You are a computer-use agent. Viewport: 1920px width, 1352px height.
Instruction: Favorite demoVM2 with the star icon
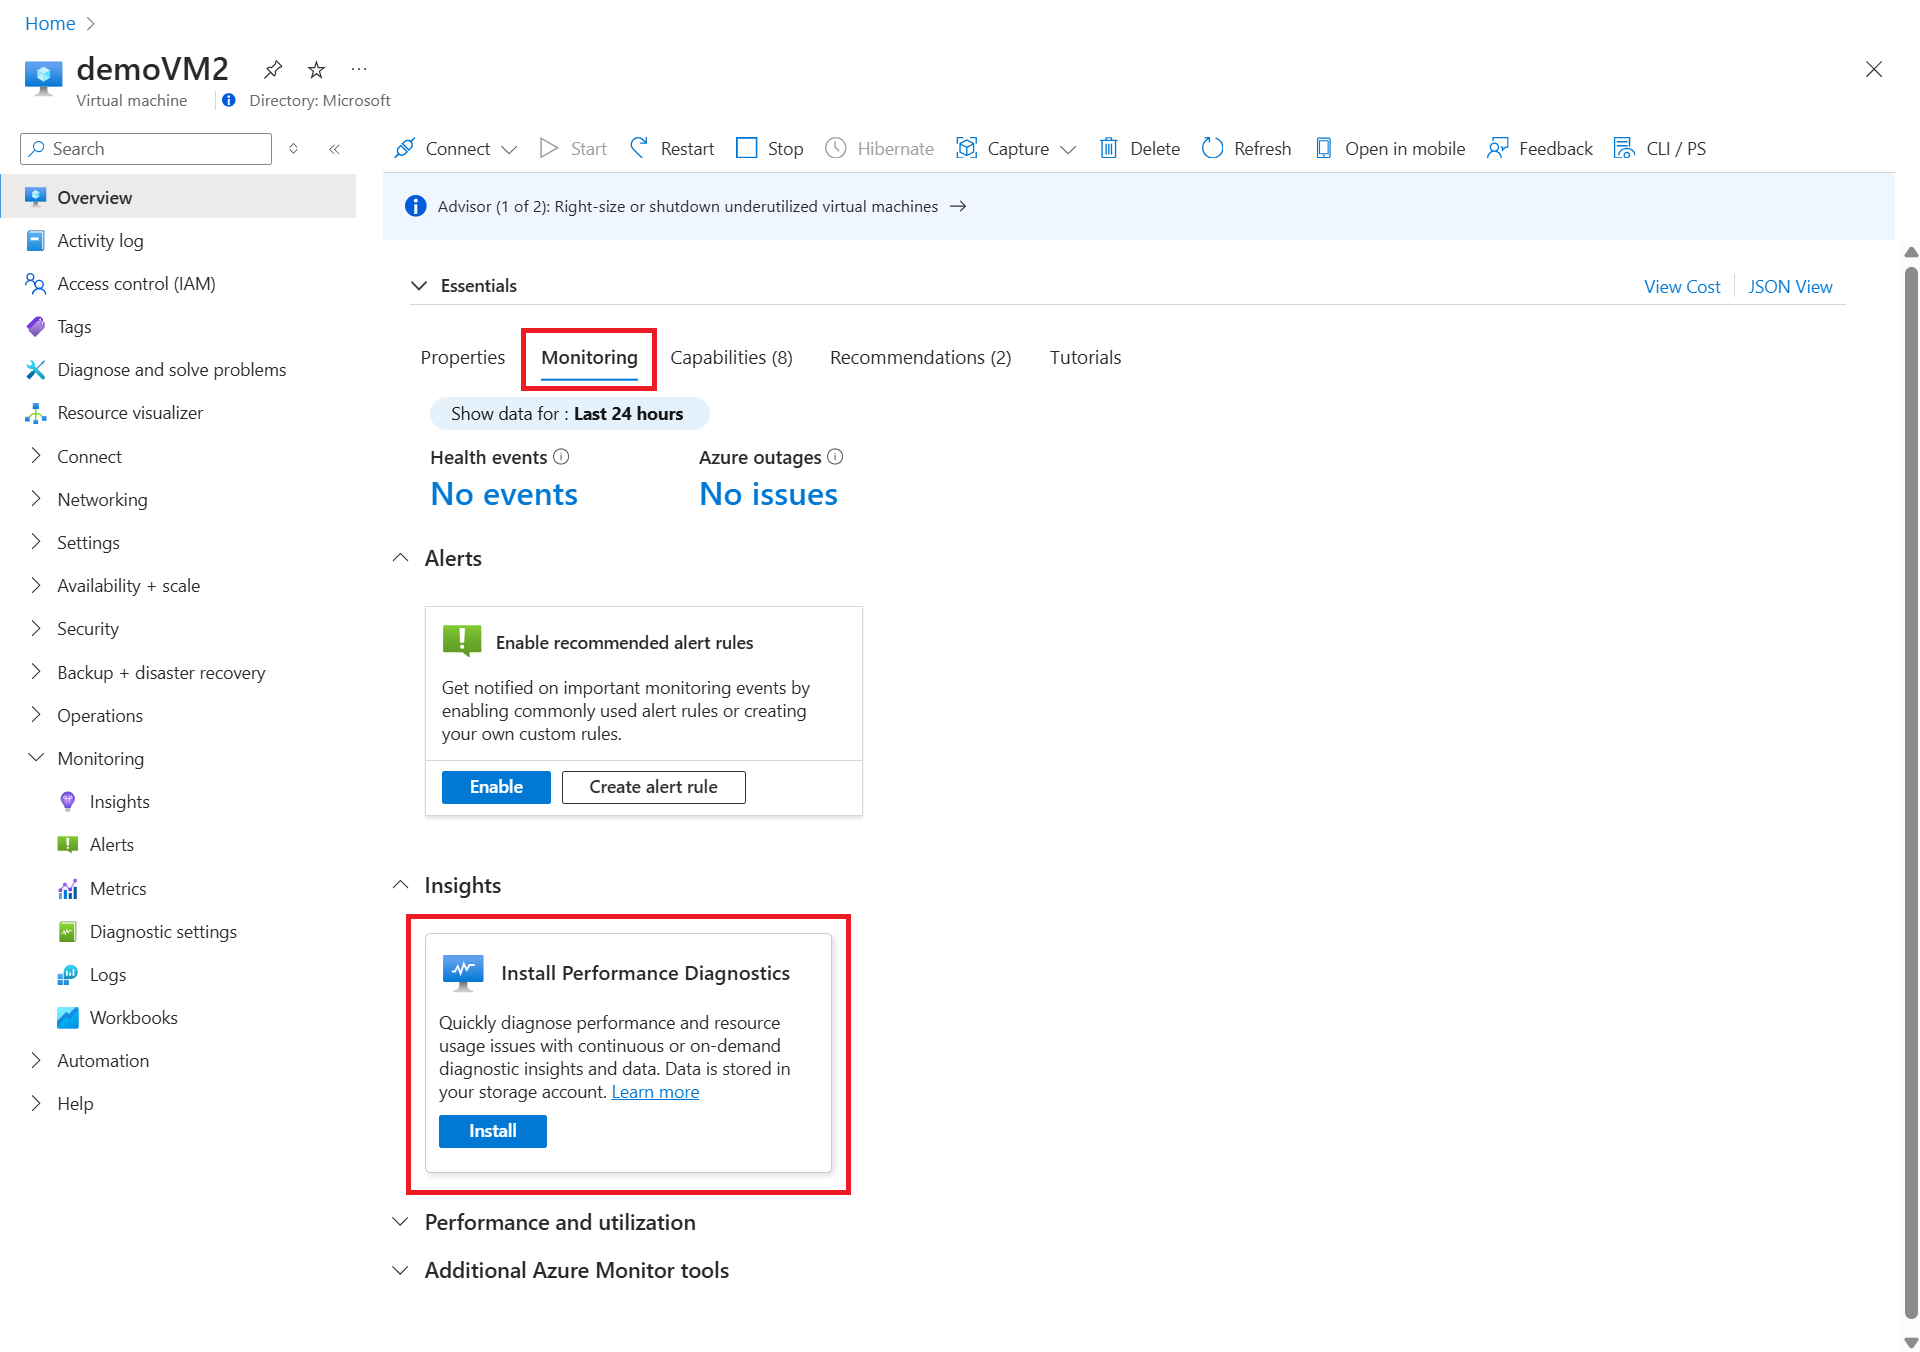[x=316, y=69]
